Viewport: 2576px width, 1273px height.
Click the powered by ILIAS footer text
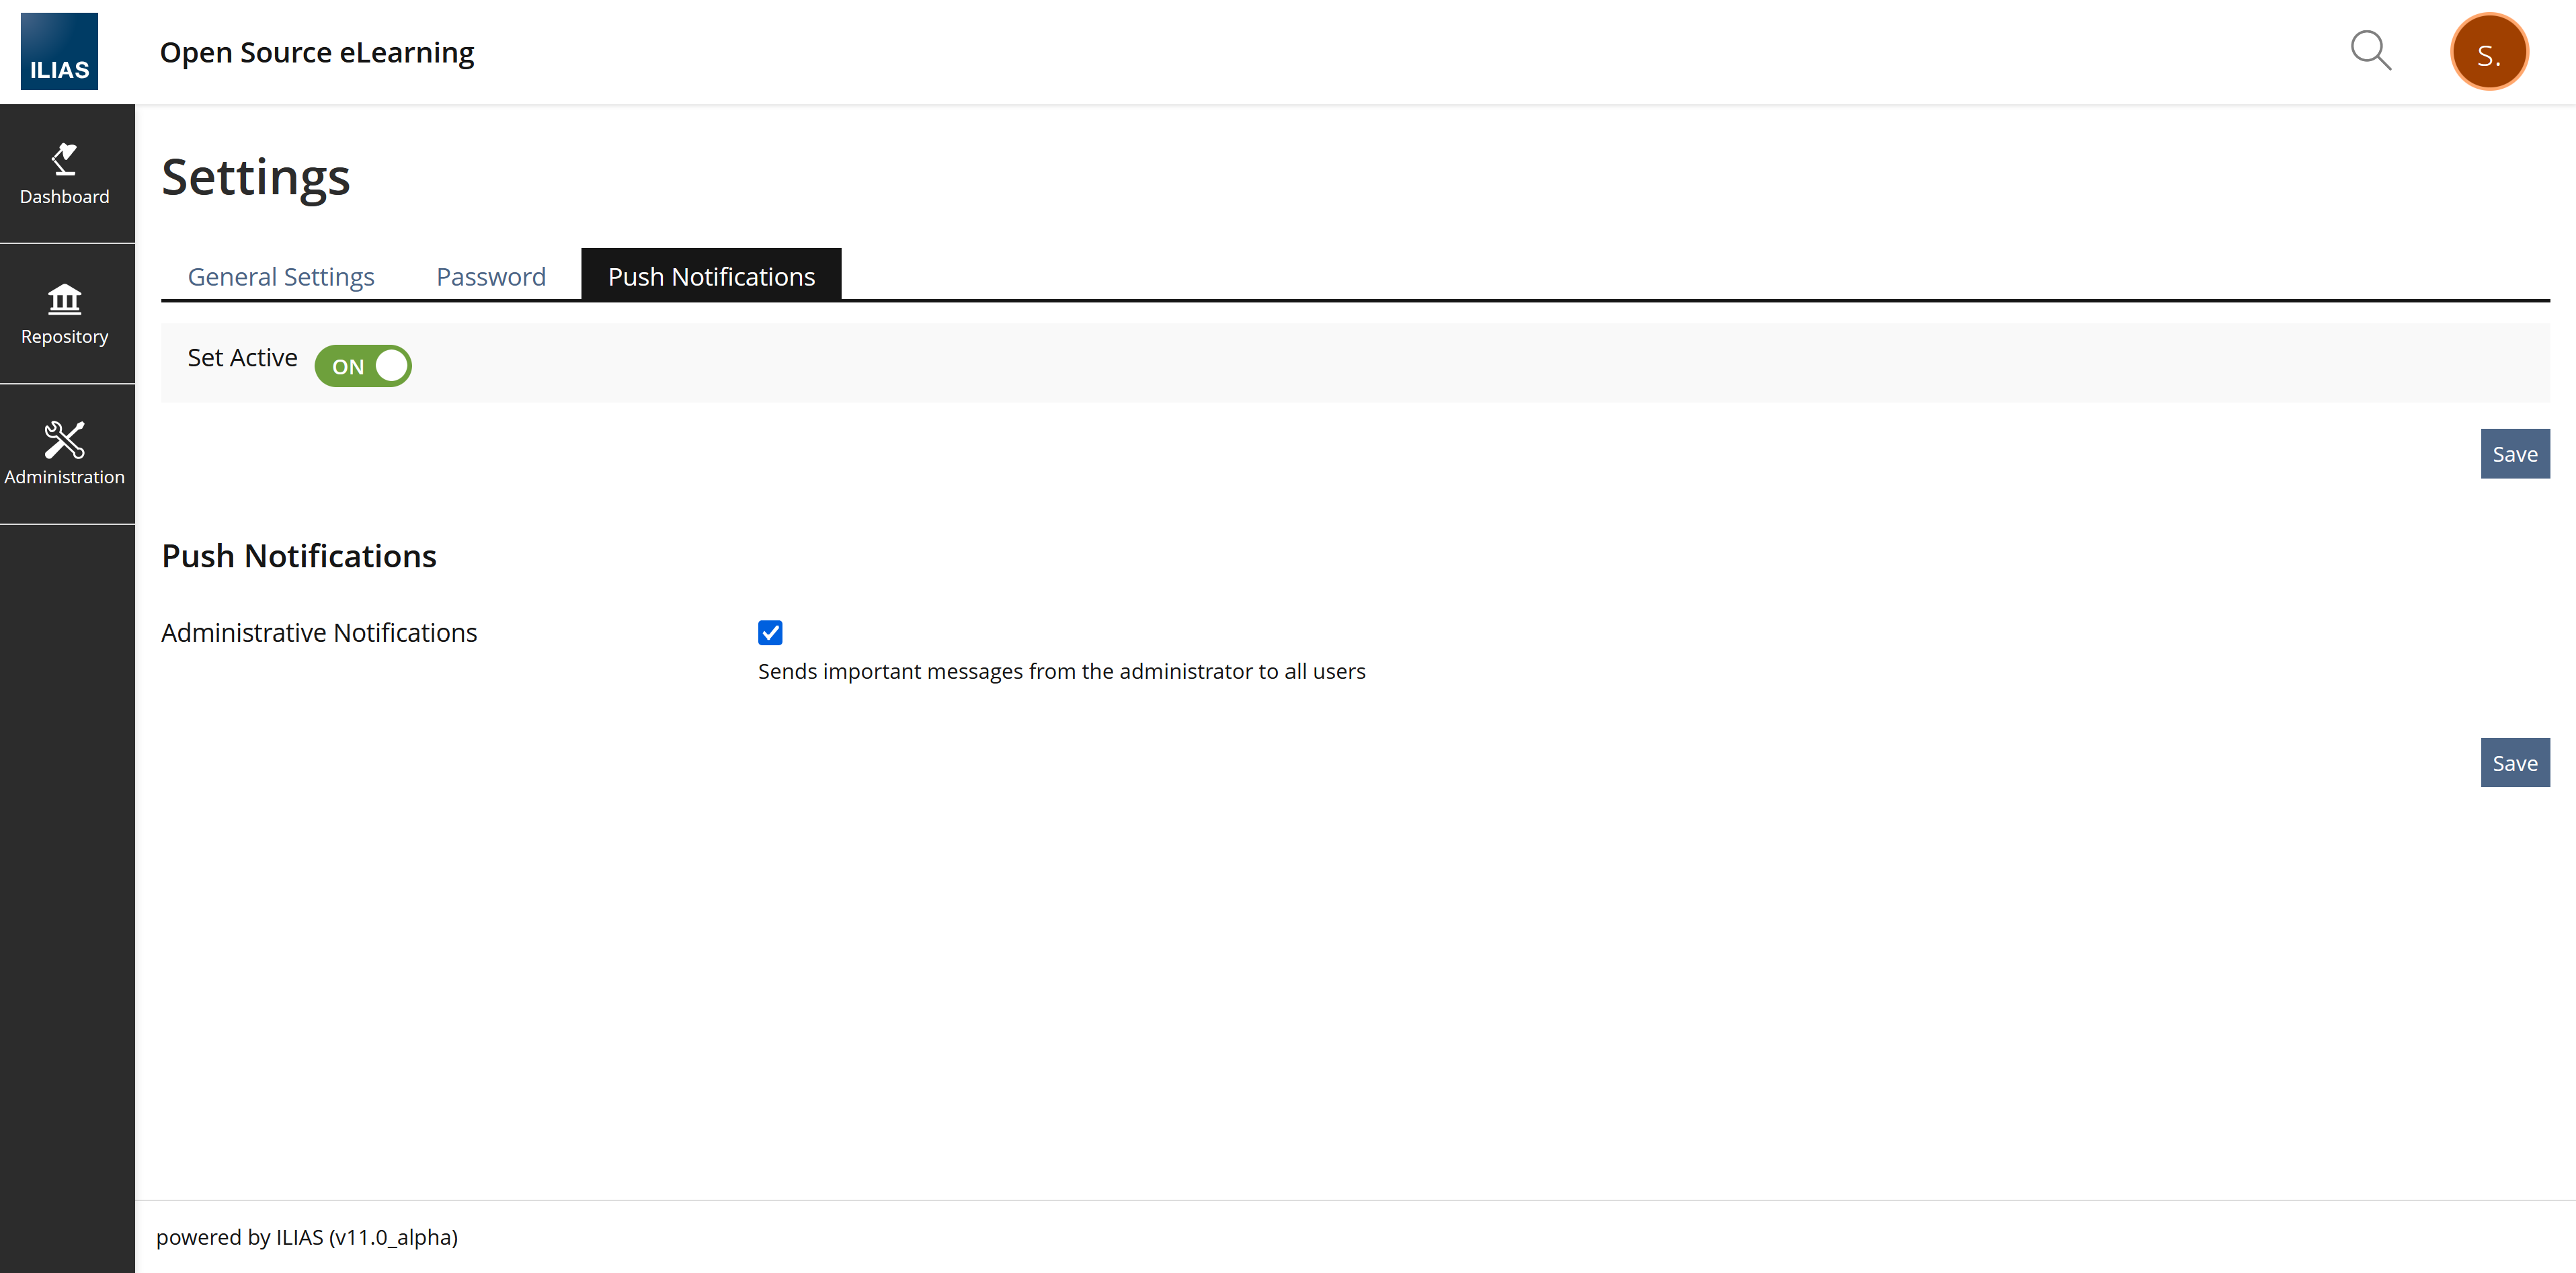tap(307, 1237)
